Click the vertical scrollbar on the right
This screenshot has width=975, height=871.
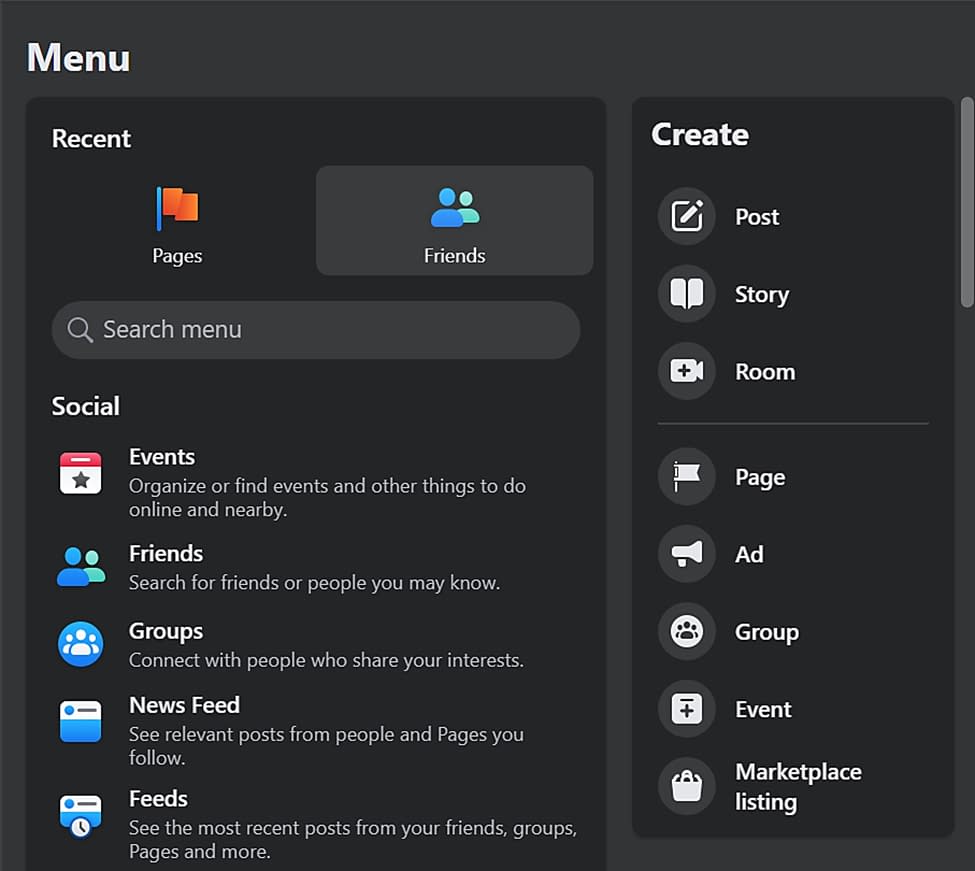point(966,200)
